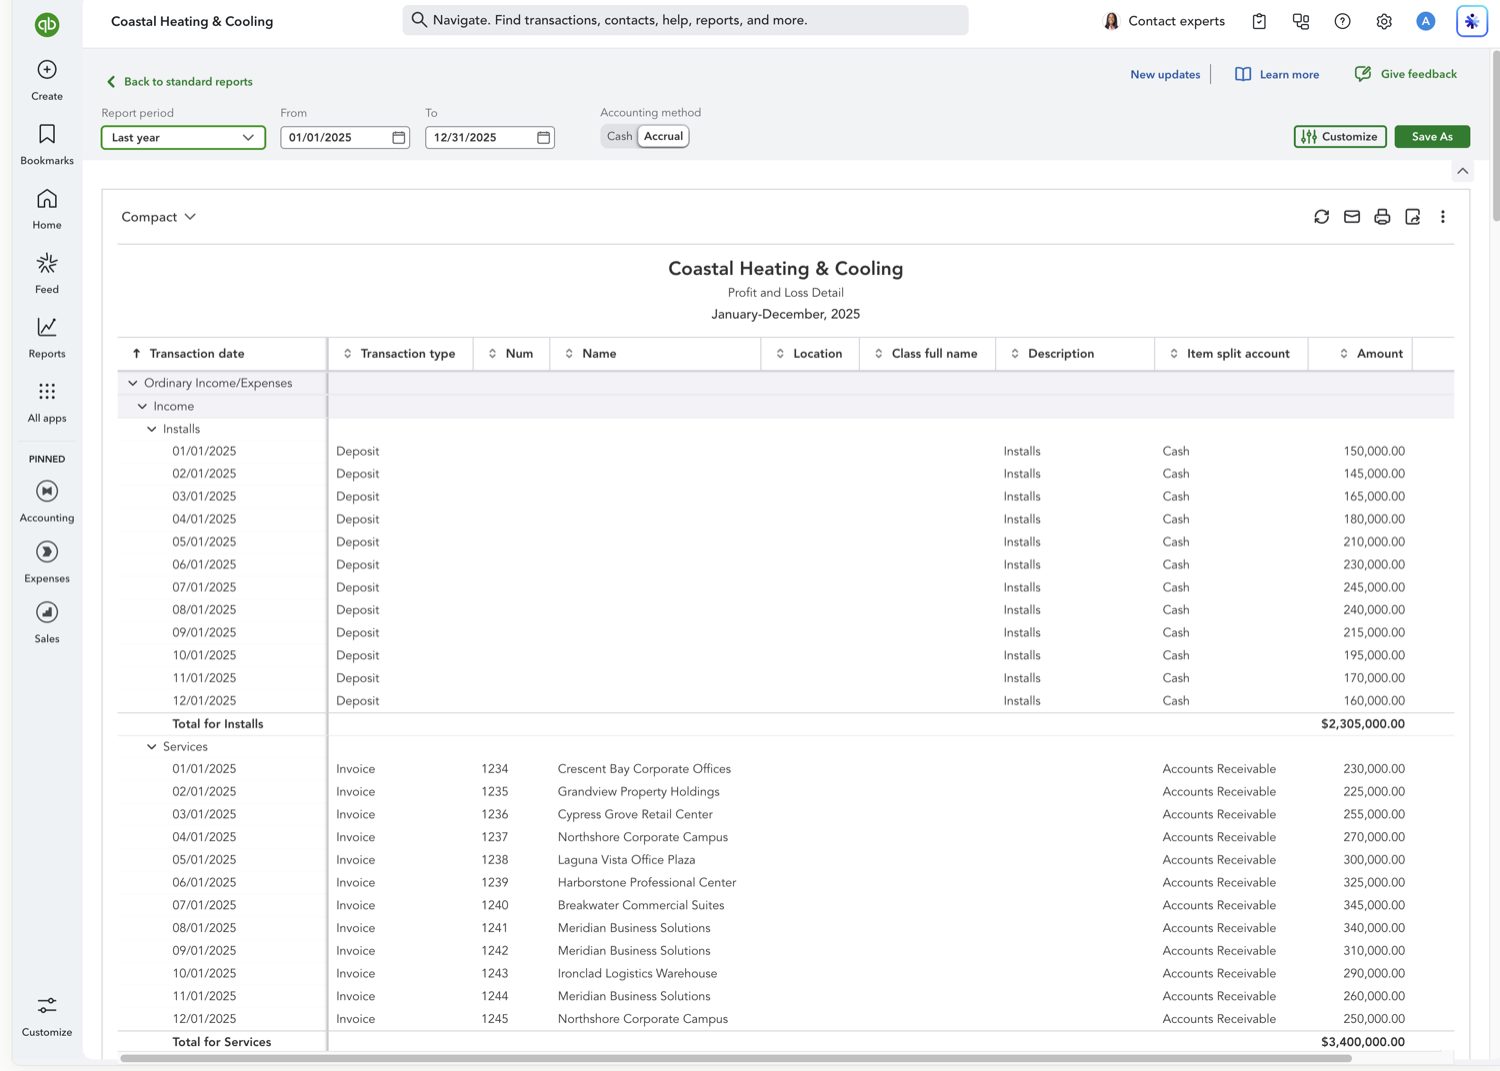The width and height of the screenshot is (1500, 1071).
Task: Open the user profile avatar A
Action: pos(1426,21)
